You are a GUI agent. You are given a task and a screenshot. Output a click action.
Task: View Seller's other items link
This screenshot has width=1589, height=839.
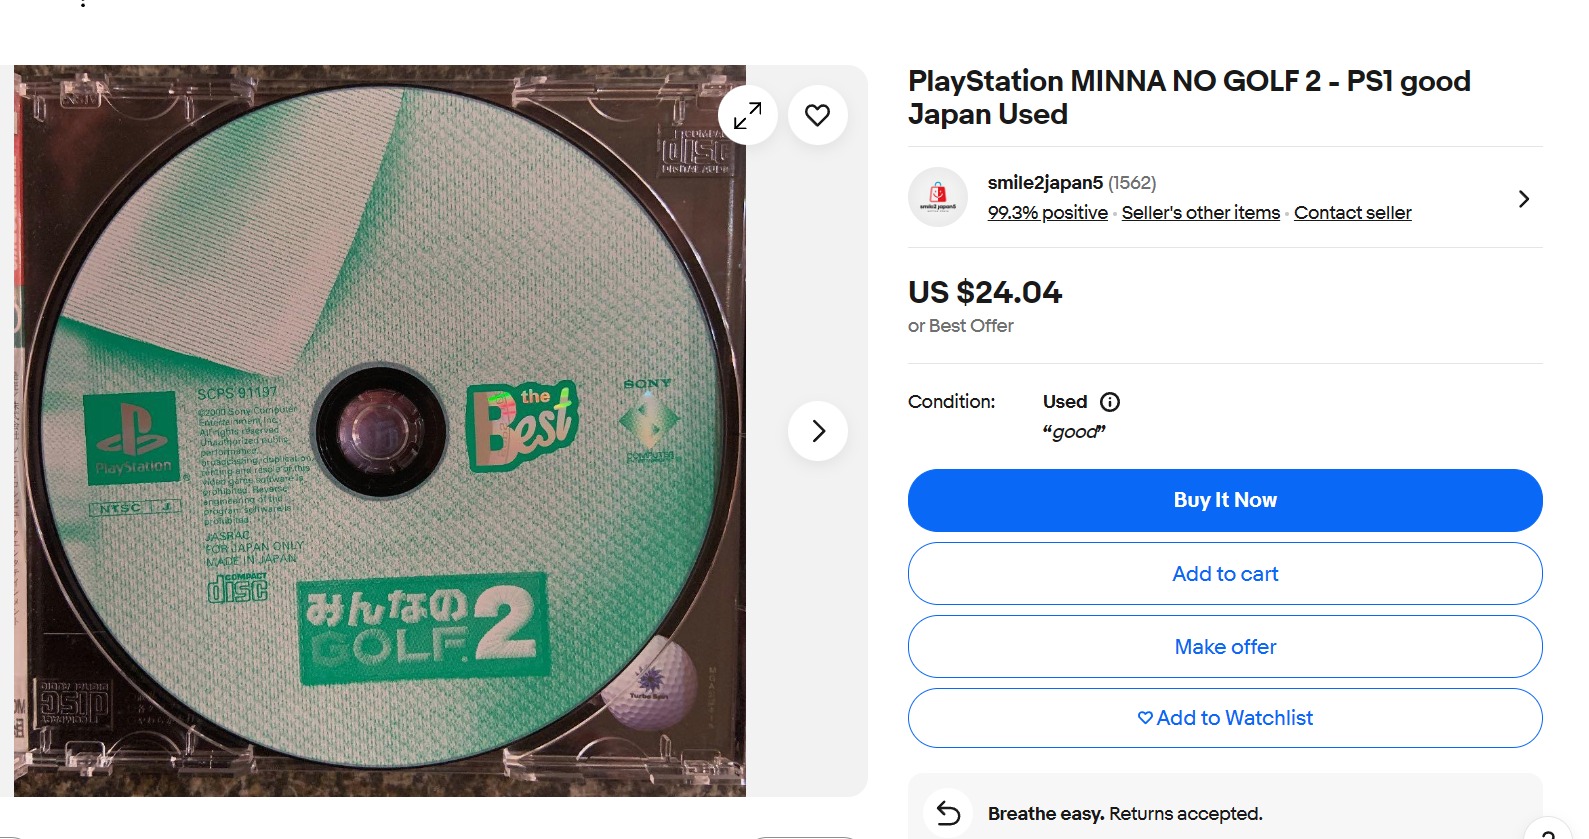click(1200, 213)
